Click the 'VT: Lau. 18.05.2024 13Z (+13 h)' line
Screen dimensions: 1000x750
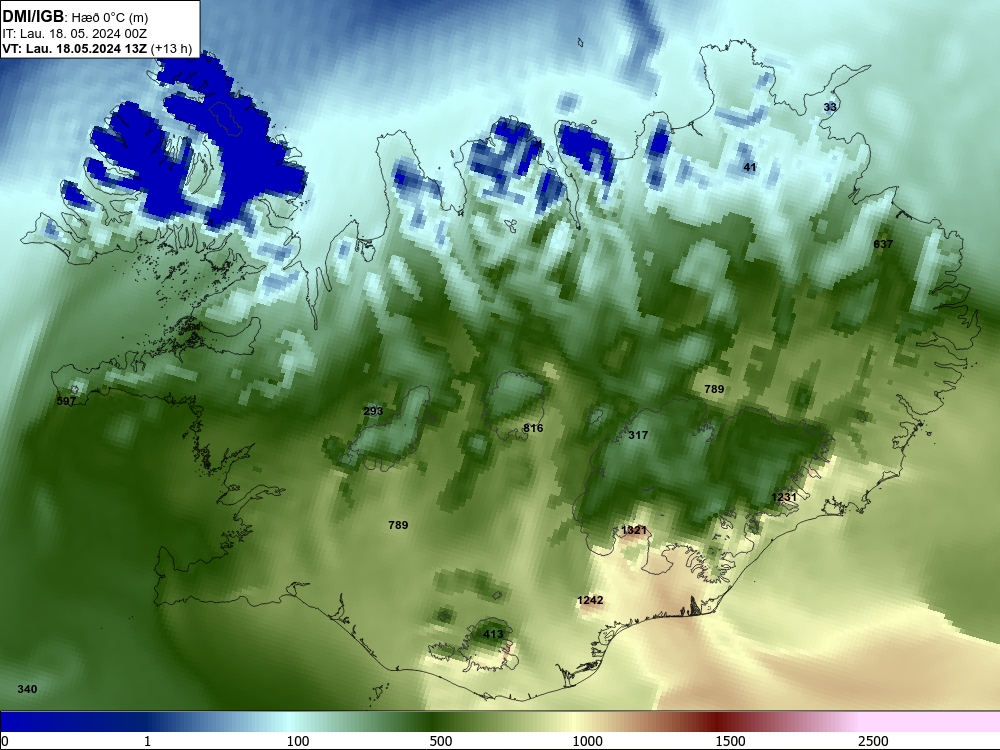click(x=97, y=48)
